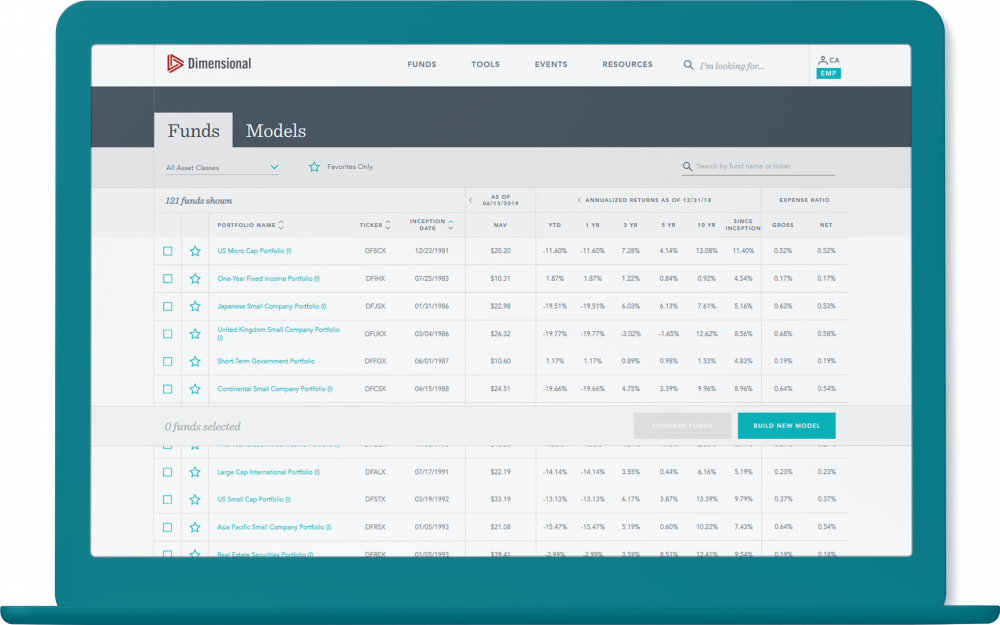Switch to the Funds tab

coord(193,130)
